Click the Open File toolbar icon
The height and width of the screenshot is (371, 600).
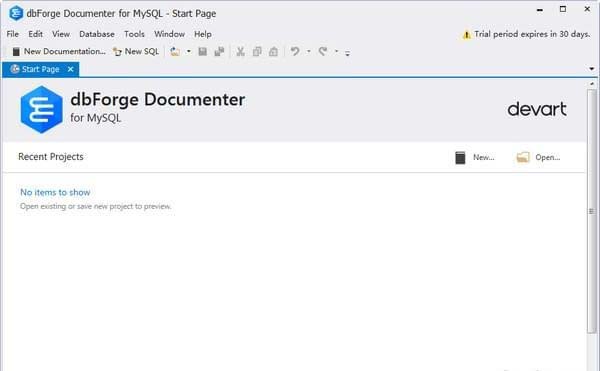tap(175, 51)
